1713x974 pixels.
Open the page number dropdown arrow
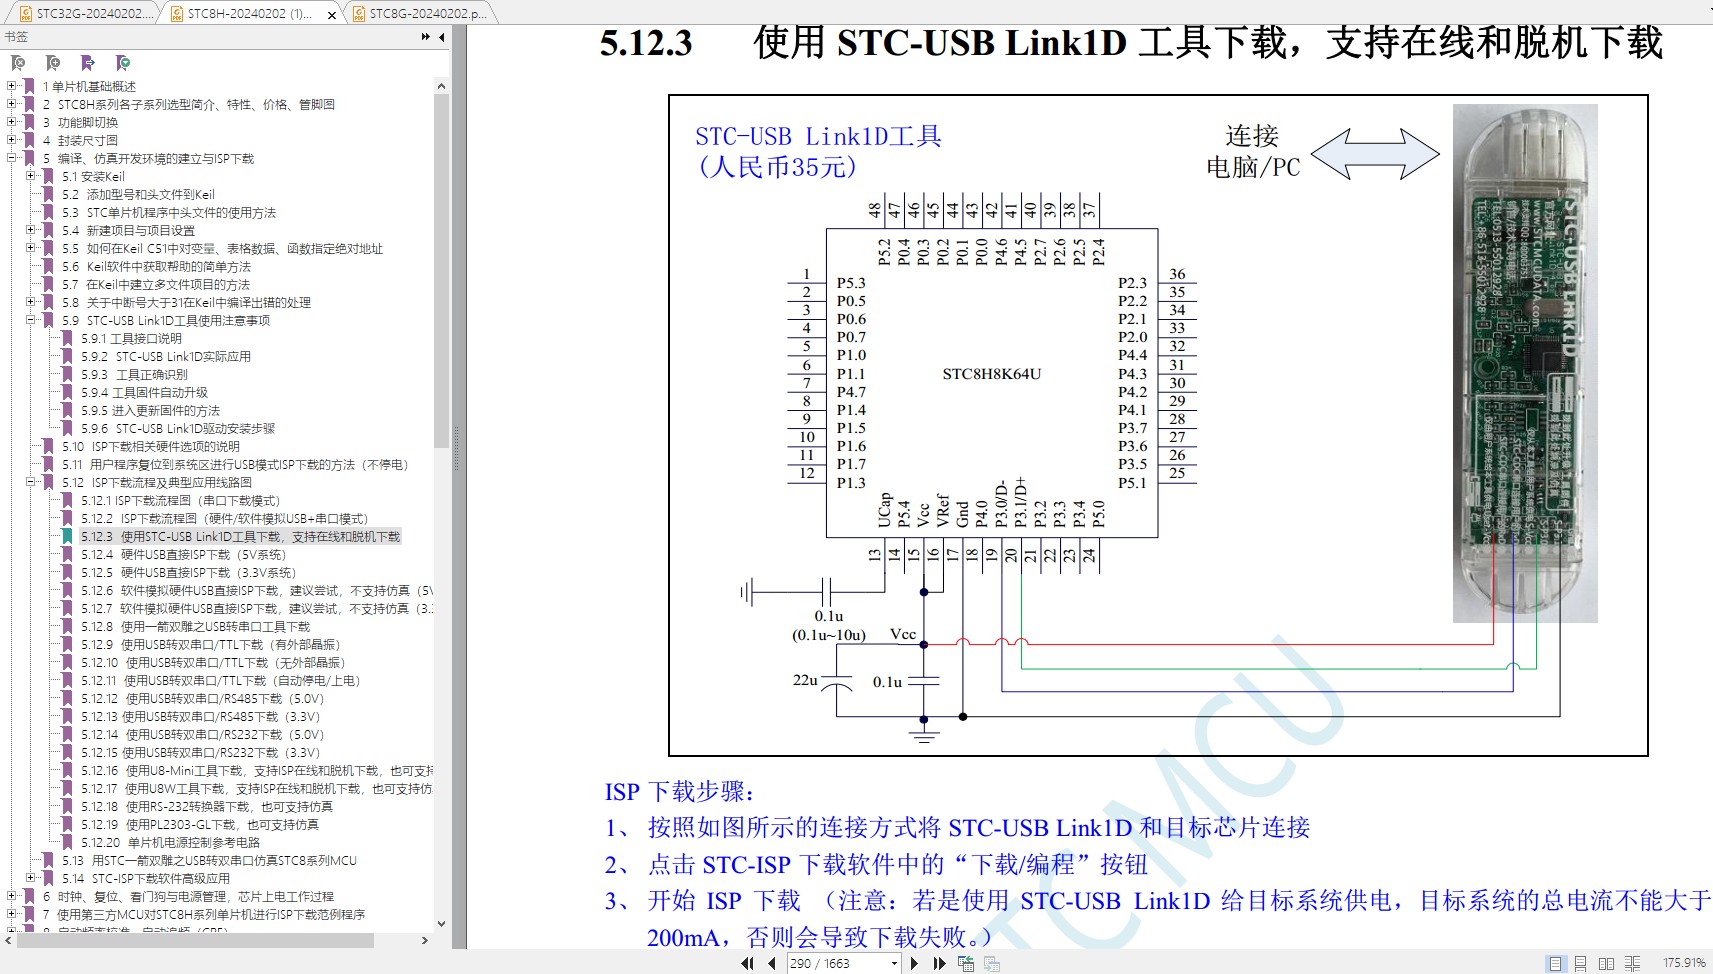[x=894, y=963]
